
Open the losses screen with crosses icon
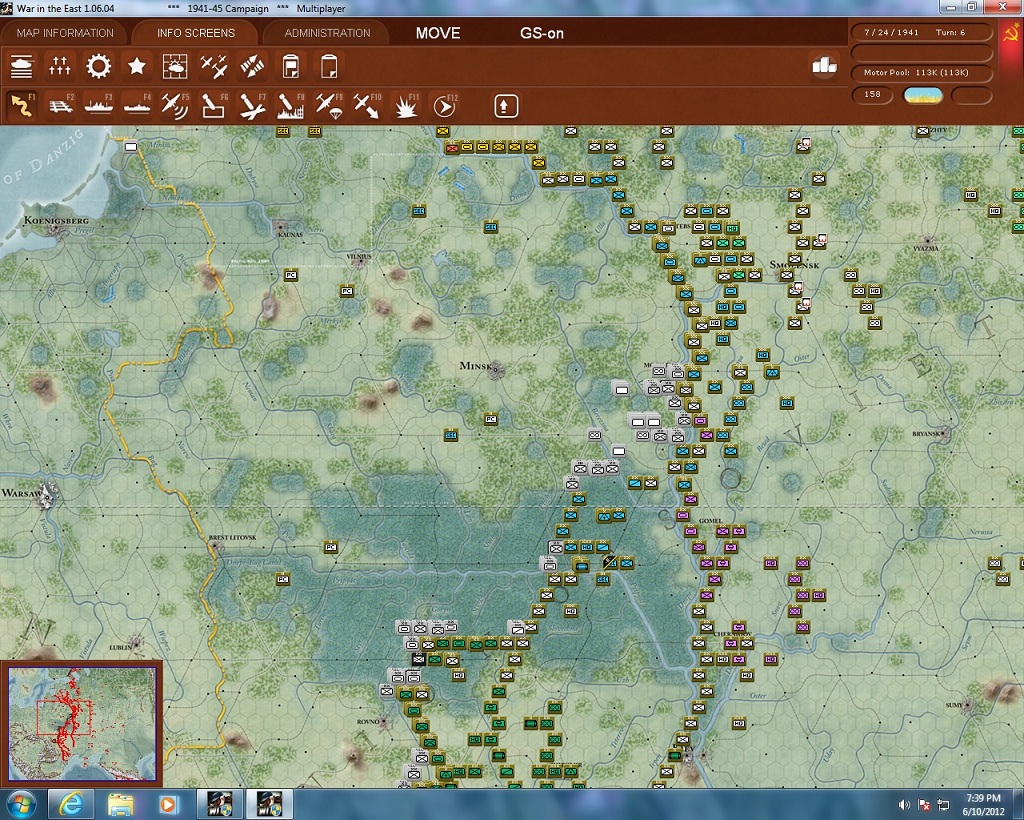[59, 67]
